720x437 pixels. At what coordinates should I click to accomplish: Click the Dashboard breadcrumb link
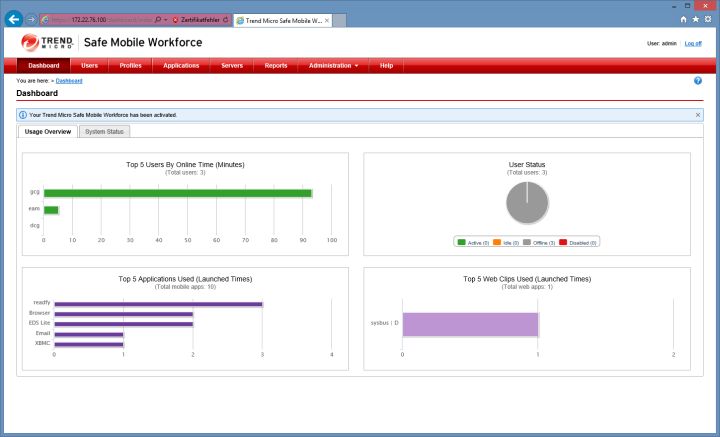pyautogui.click(x=69, y=80)
